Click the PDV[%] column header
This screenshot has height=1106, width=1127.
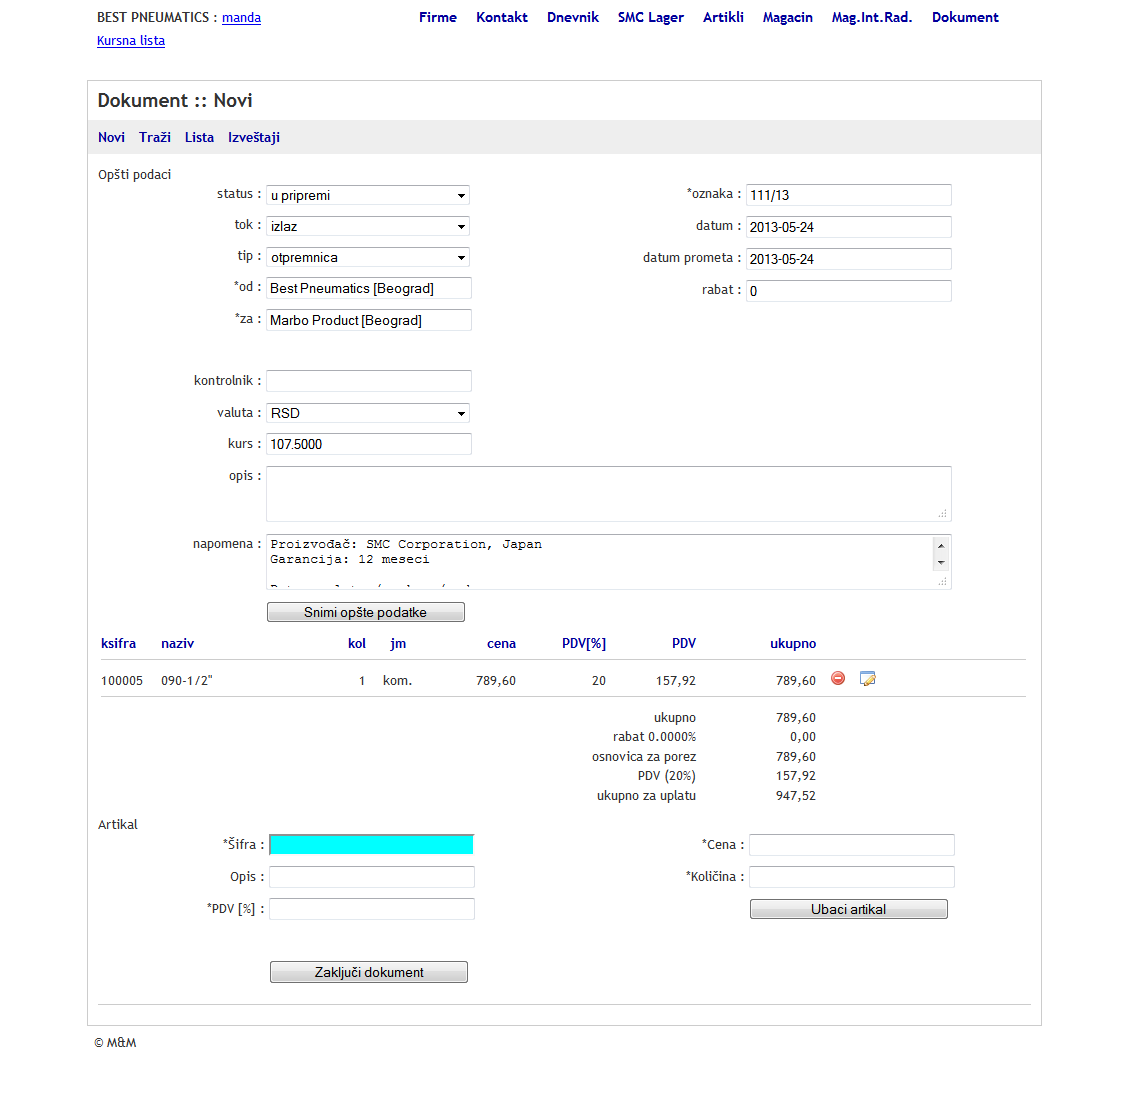point(584,644)
